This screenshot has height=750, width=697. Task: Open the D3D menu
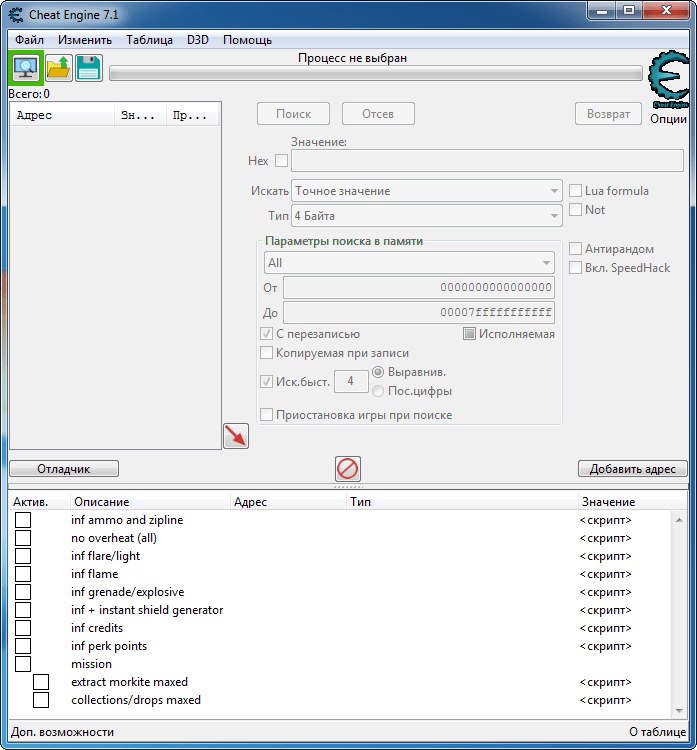point(198,40)
